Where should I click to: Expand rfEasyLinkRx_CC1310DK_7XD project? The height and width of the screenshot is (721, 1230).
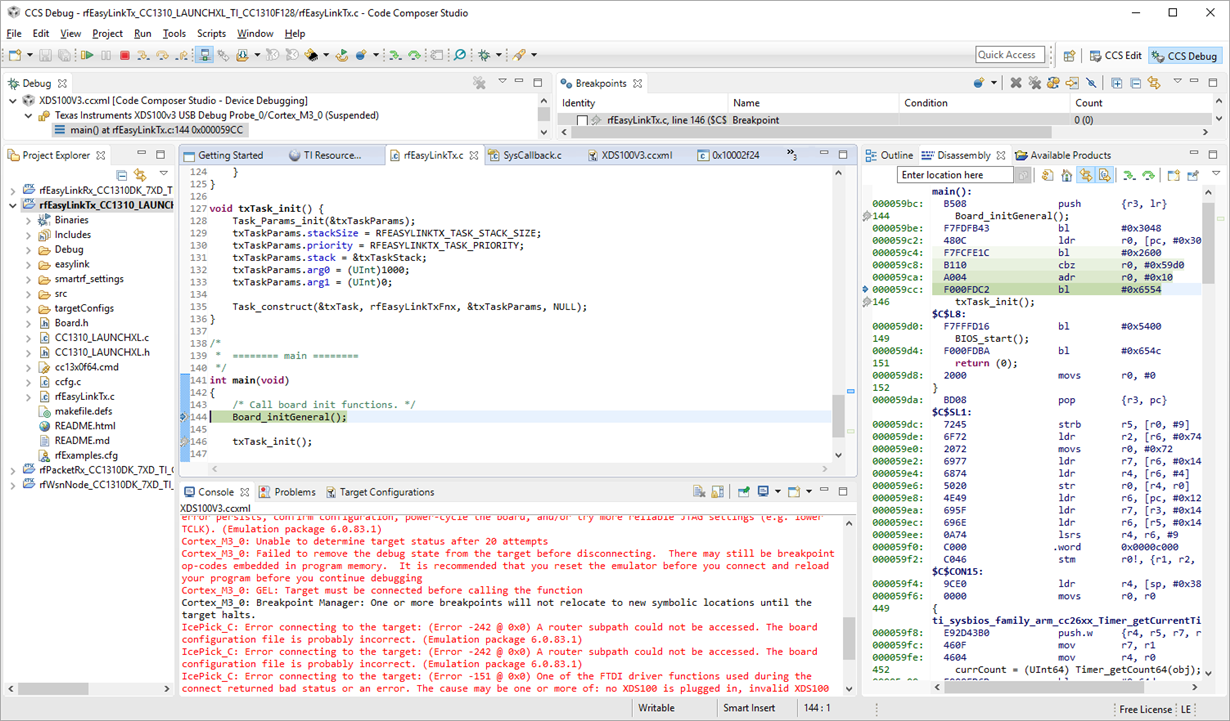pyautogui.click(x=14, y=190)
